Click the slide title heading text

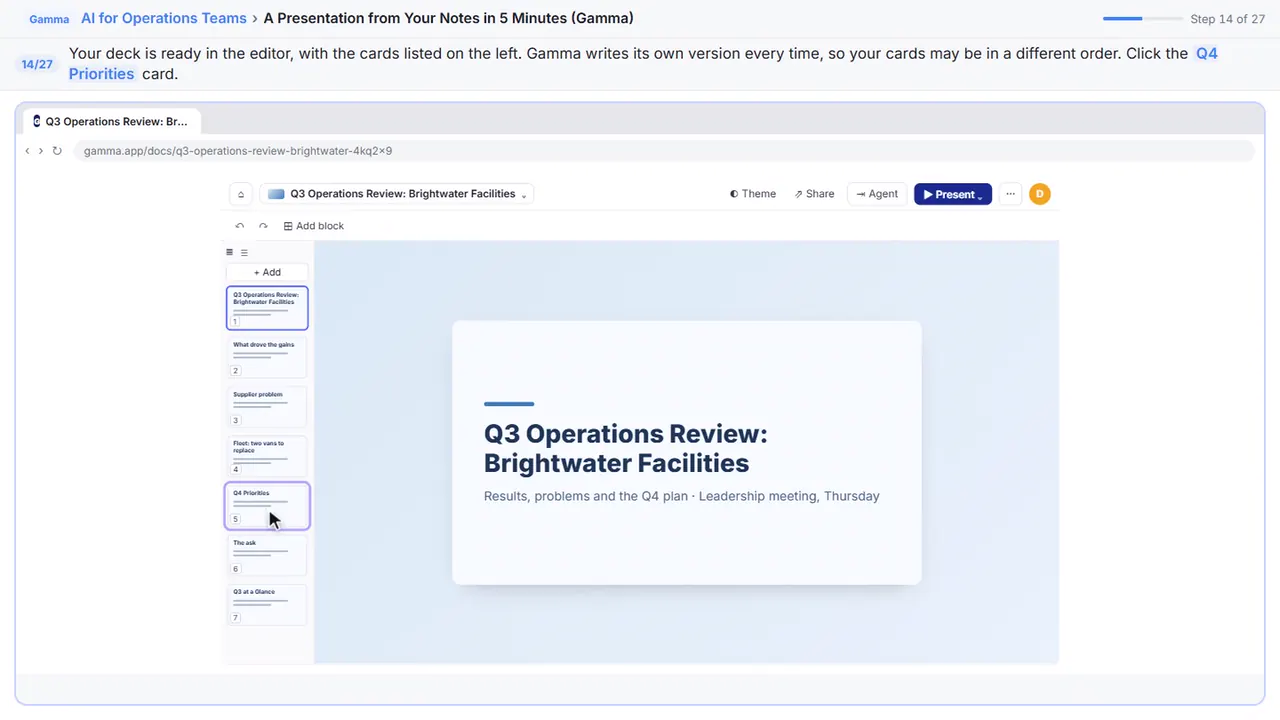click(x=626, y=448)
